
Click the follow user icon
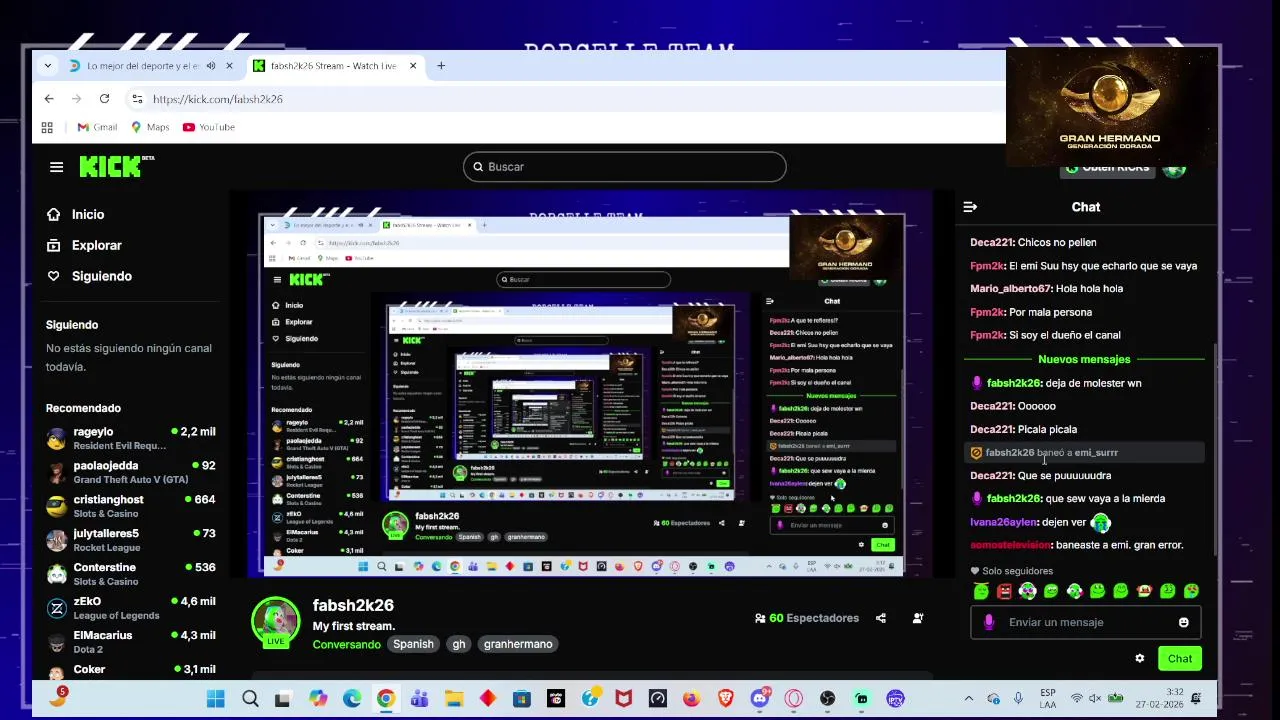(918, 618)
